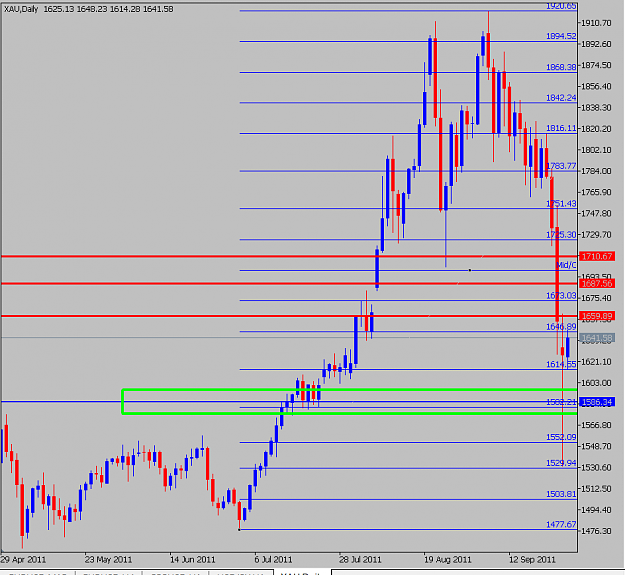Viewport: 625px width, 575px height.
Task: Click the 23 May 2011 date label
Action: pyautogui.click(x=108, y=560)
